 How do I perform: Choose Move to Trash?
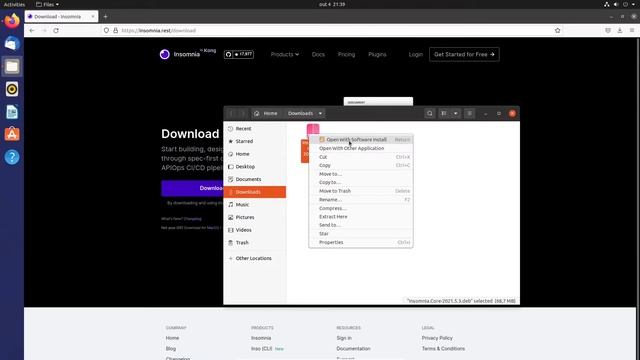click(361, 191)
